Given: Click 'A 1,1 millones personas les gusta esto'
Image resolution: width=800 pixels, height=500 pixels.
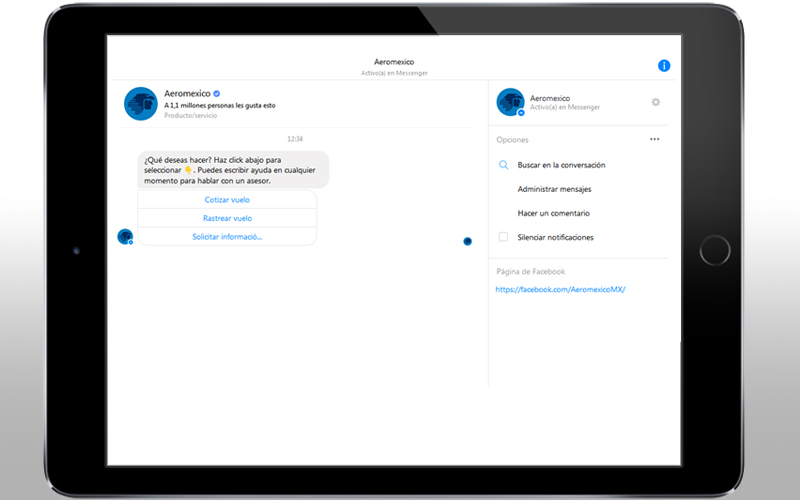Looking at the screenshot, I should click(x=220, y=106).
